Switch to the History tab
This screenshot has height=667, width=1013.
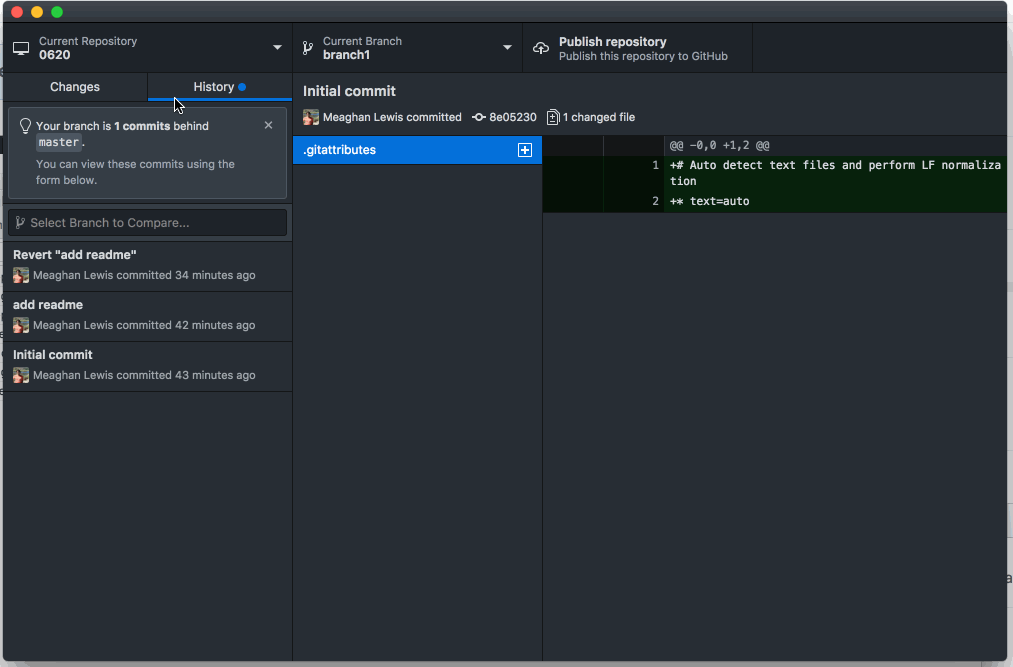click(220, 87)
